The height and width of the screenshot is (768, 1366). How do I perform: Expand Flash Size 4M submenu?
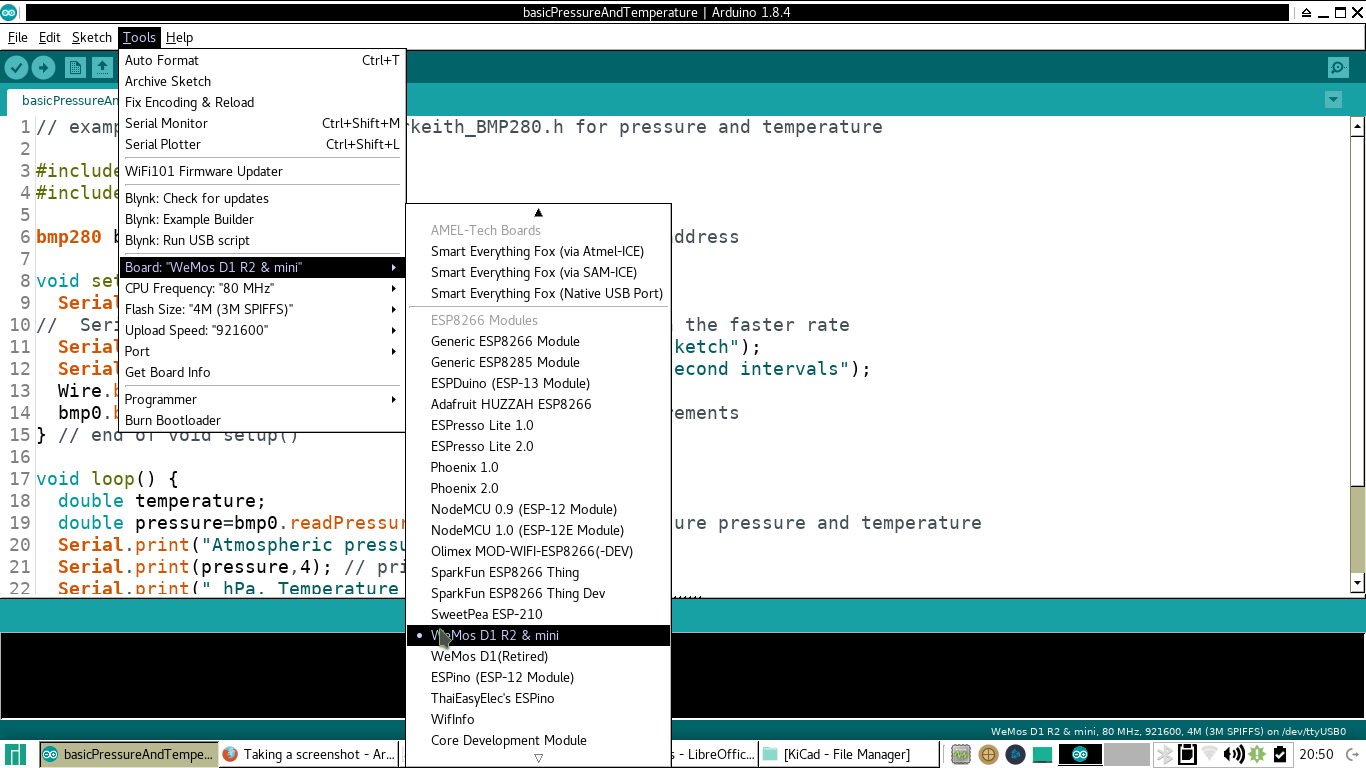click(262, 309)
